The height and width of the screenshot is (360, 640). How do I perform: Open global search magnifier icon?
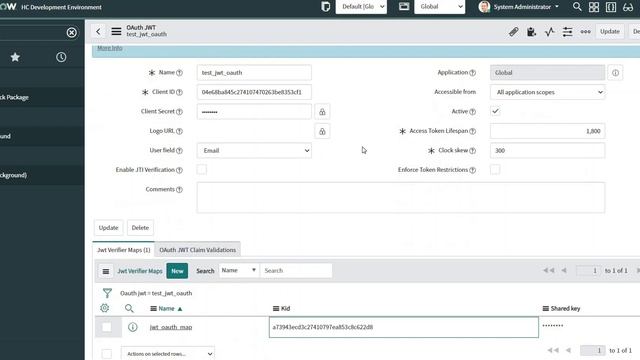click(x=577, y=7)
